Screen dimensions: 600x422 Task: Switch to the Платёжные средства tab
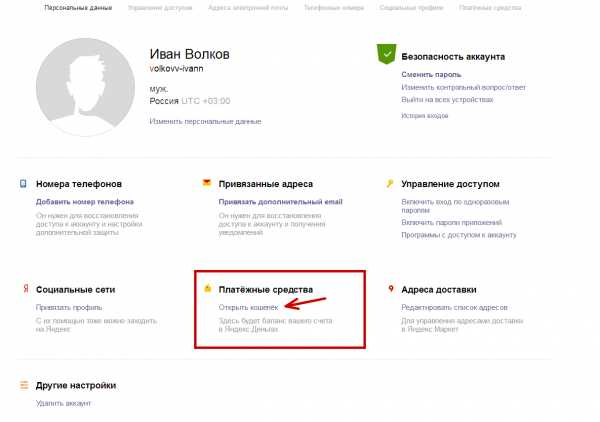click(x=490, y=8)
